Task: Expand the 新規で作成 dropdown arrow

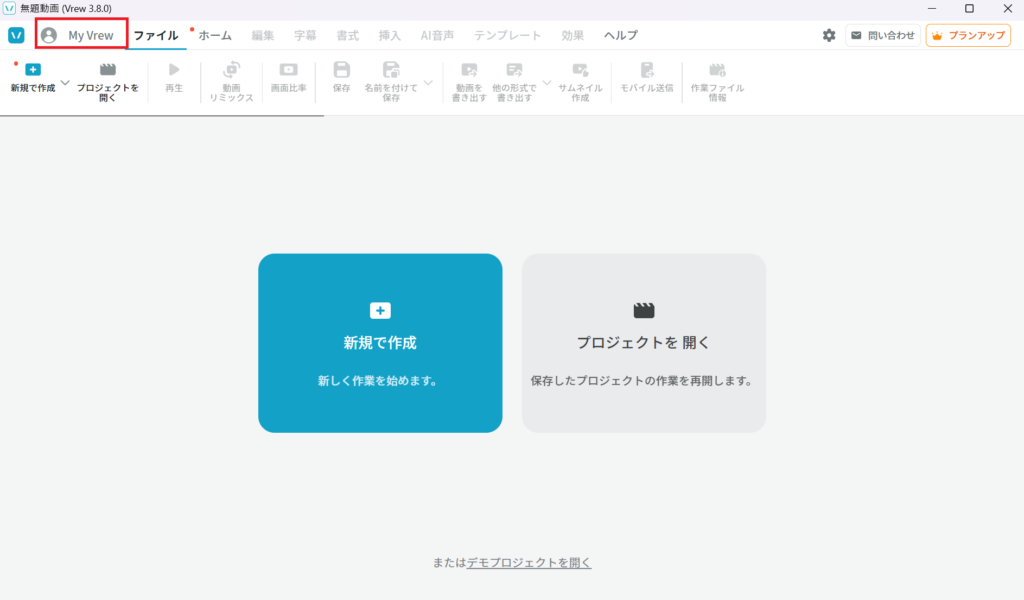Action: click(65, 82)
